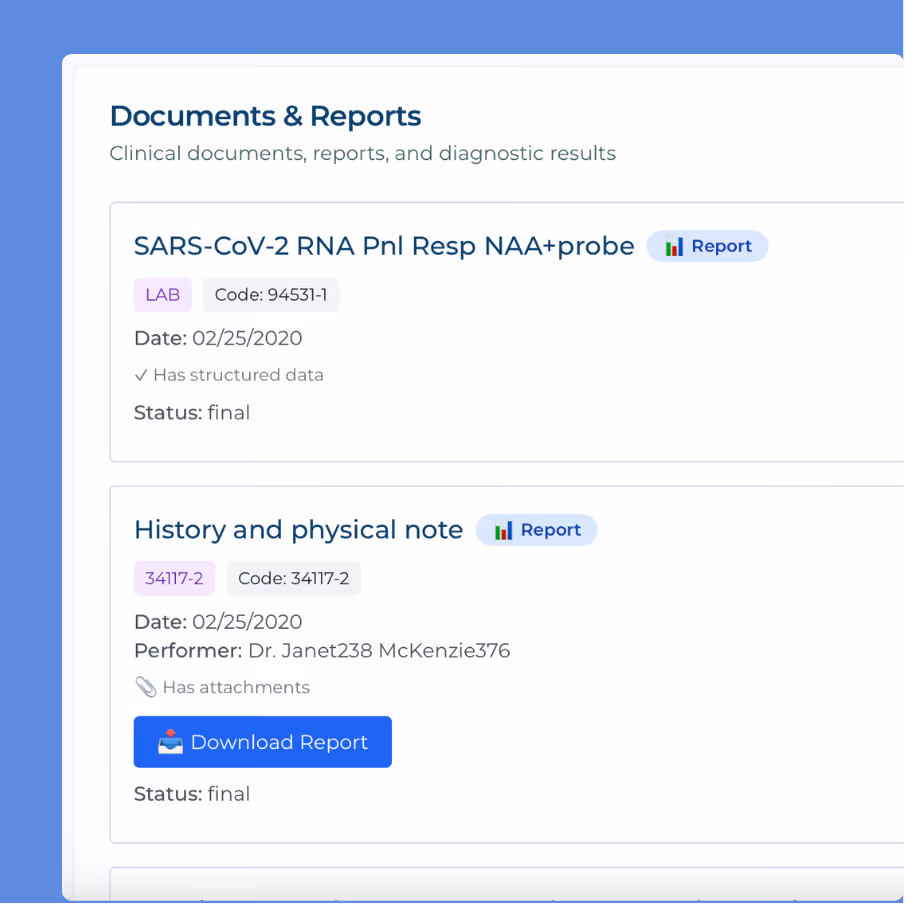Click the Date 02/25/2020 in SARS-CoV-2 card

tap(218, 338)
